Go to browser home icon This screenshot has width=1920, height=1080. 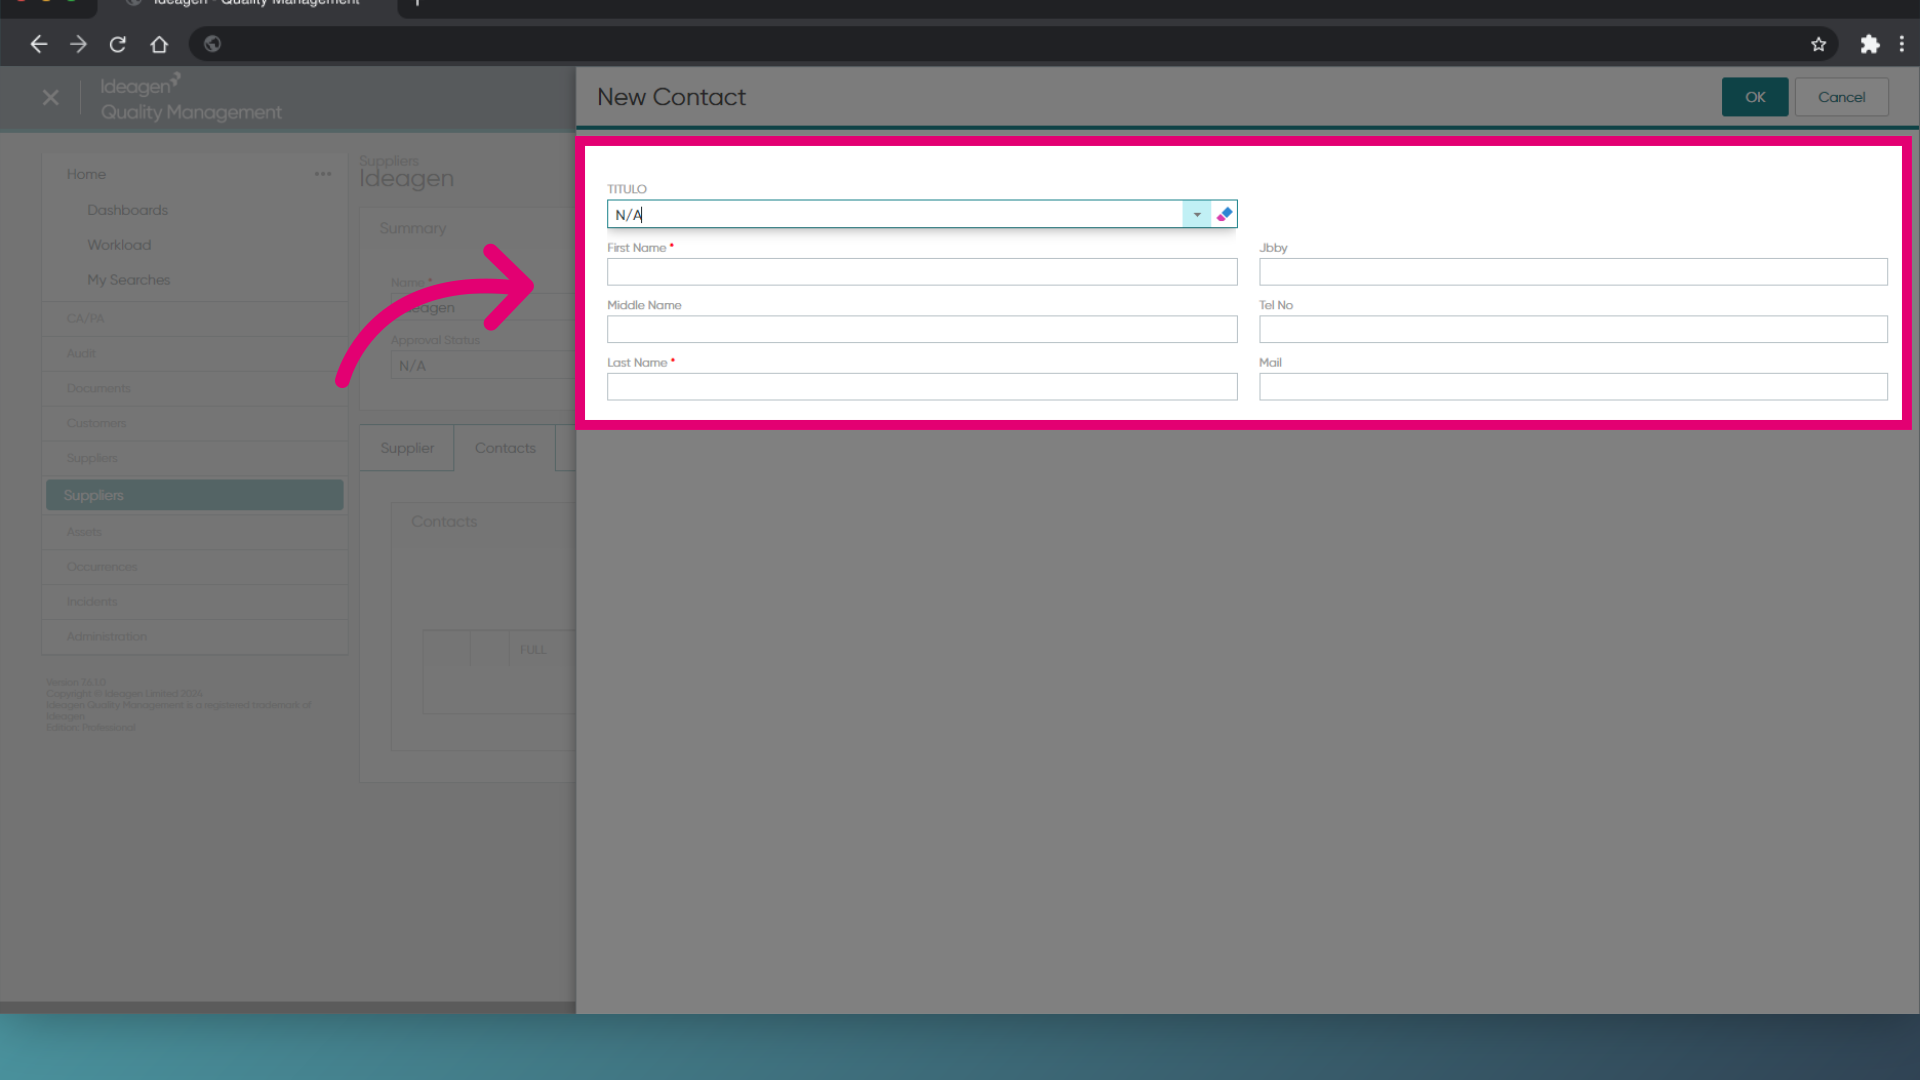click(x=159, y=44)
